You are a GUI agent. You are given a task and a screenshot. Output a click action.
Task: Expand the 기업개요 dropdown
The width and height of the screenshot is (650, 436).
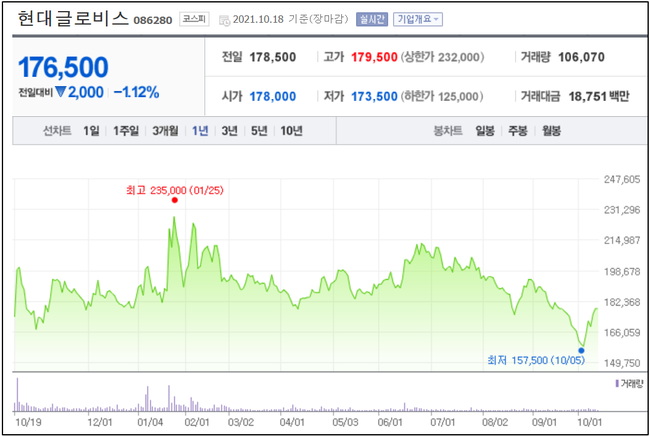pos(418,19)
